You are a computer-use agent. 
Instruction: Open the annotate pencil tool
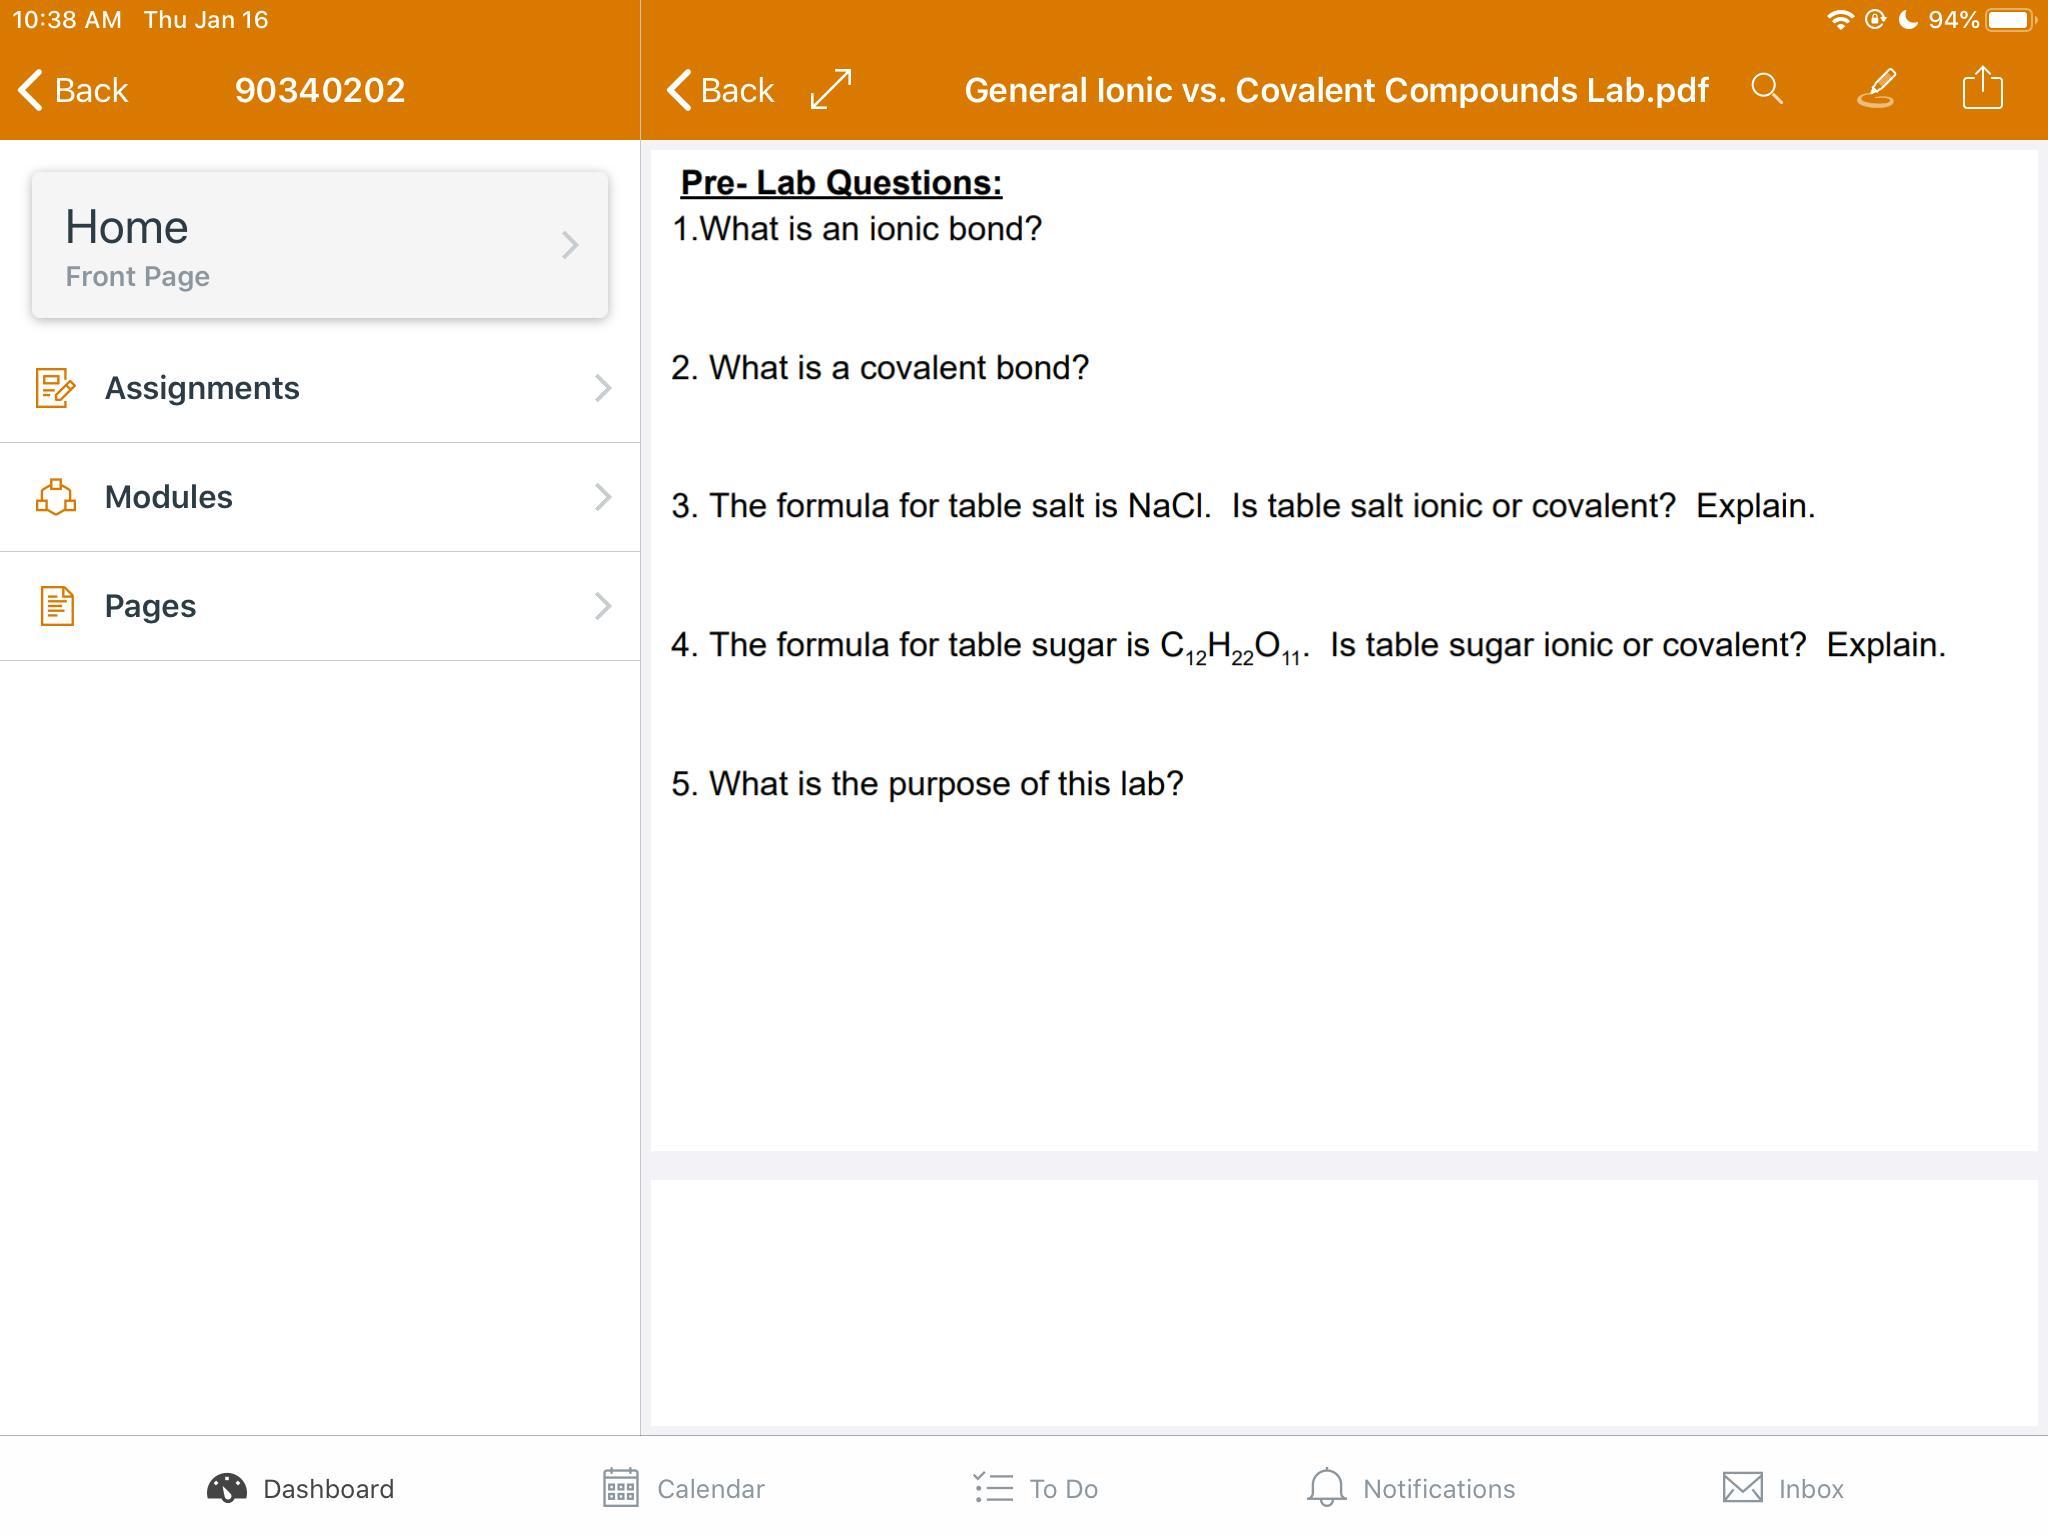tap(1877, 88)
